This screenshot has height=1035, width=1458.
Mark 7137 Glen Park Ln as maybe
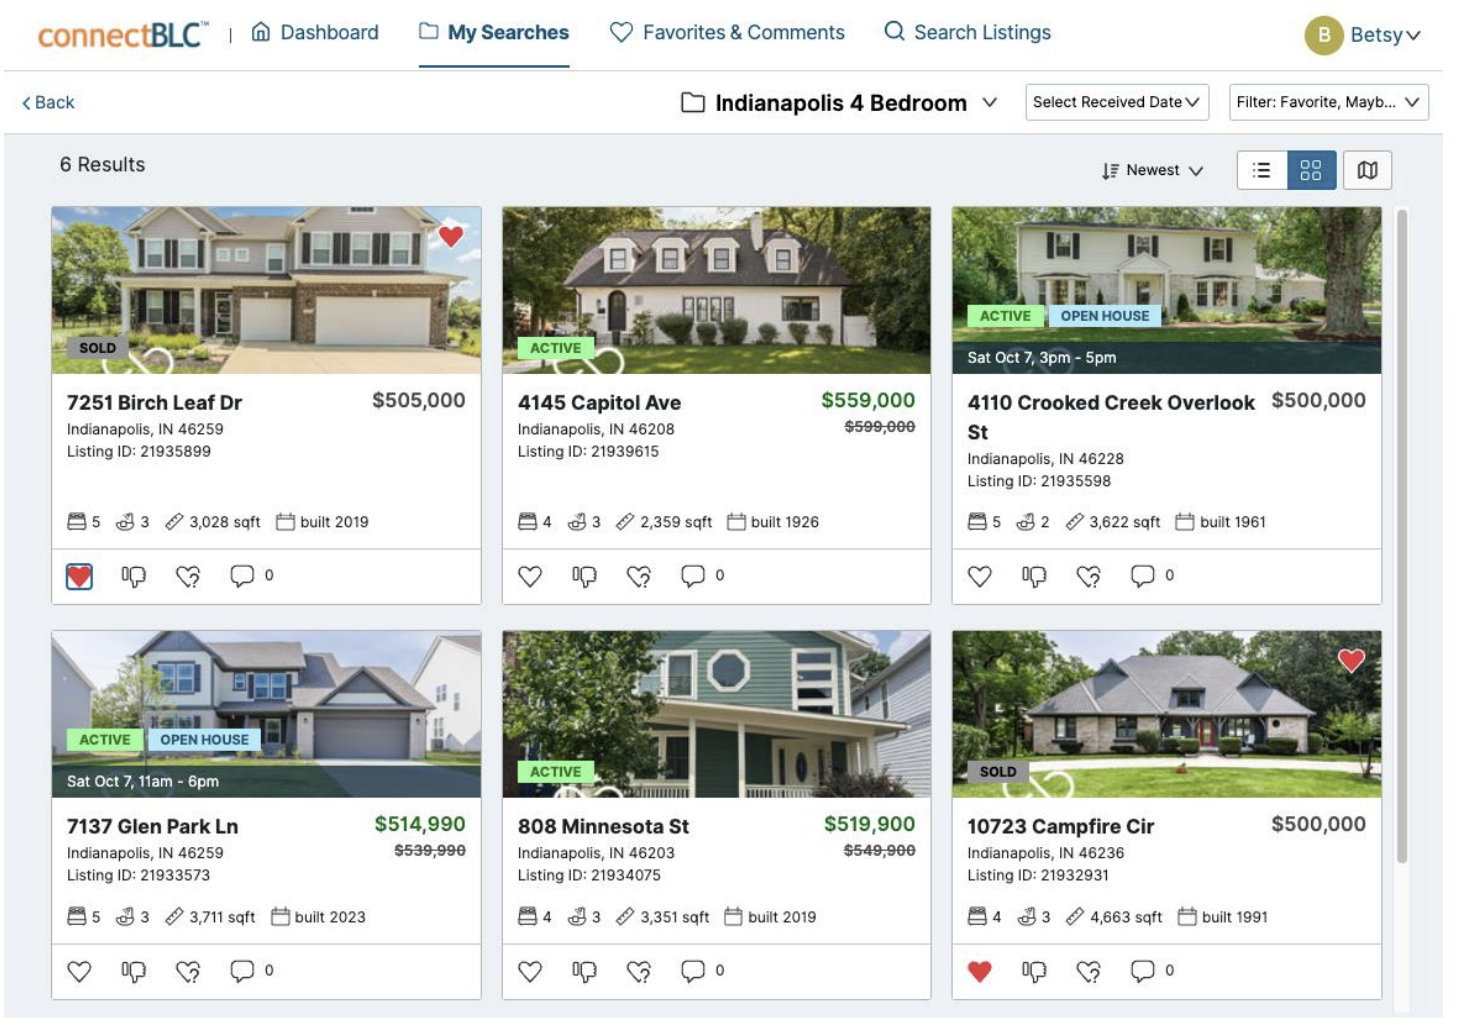[188, 971]
